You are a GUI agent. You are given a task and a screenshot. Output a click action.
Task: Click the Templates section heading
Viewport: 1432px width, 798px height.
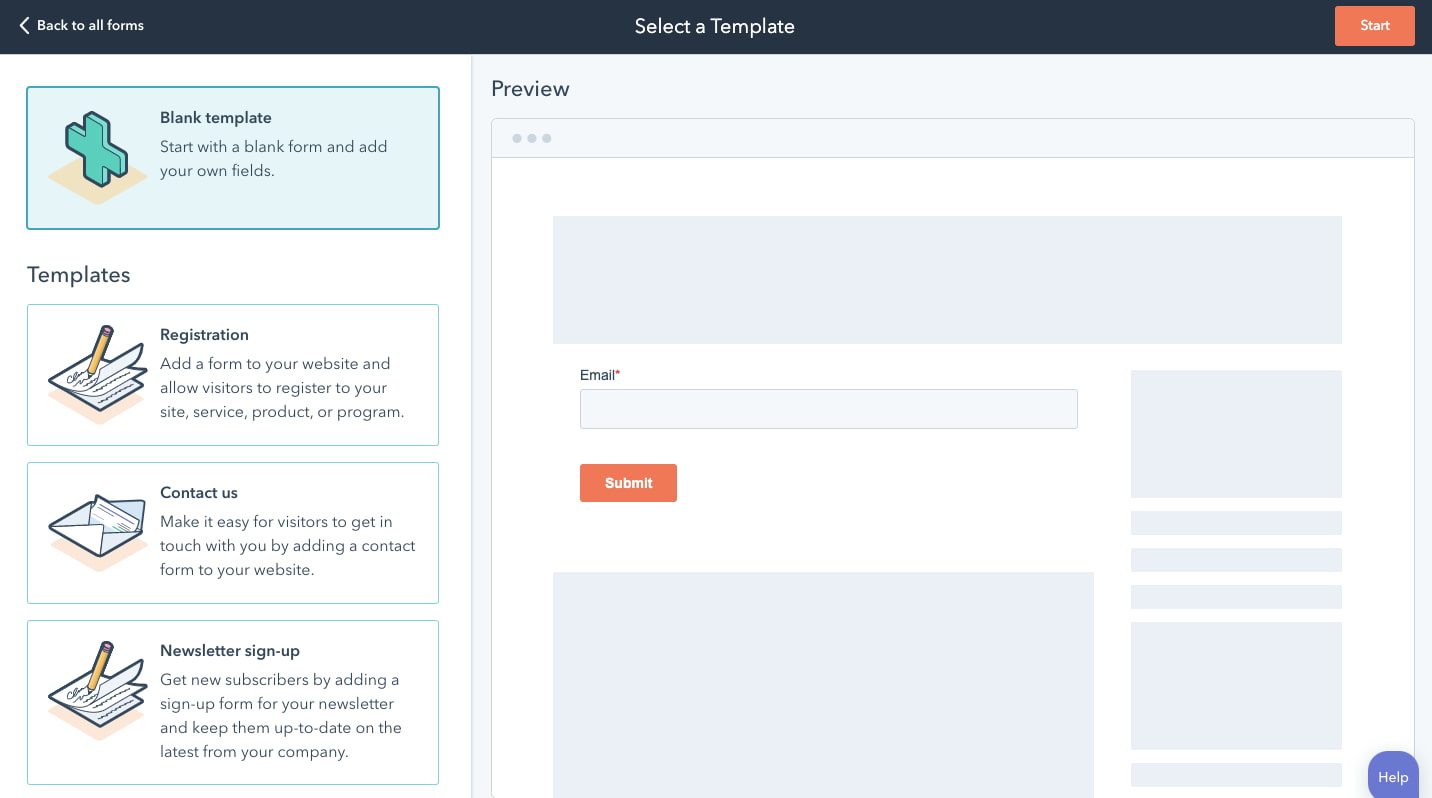79,275
